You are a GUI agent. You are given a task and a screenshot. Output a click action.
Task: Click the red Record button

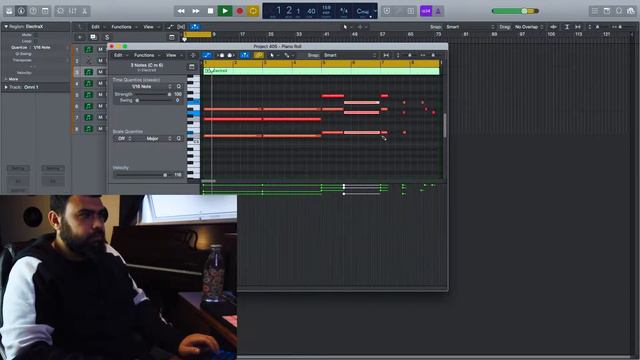[240, 11]
